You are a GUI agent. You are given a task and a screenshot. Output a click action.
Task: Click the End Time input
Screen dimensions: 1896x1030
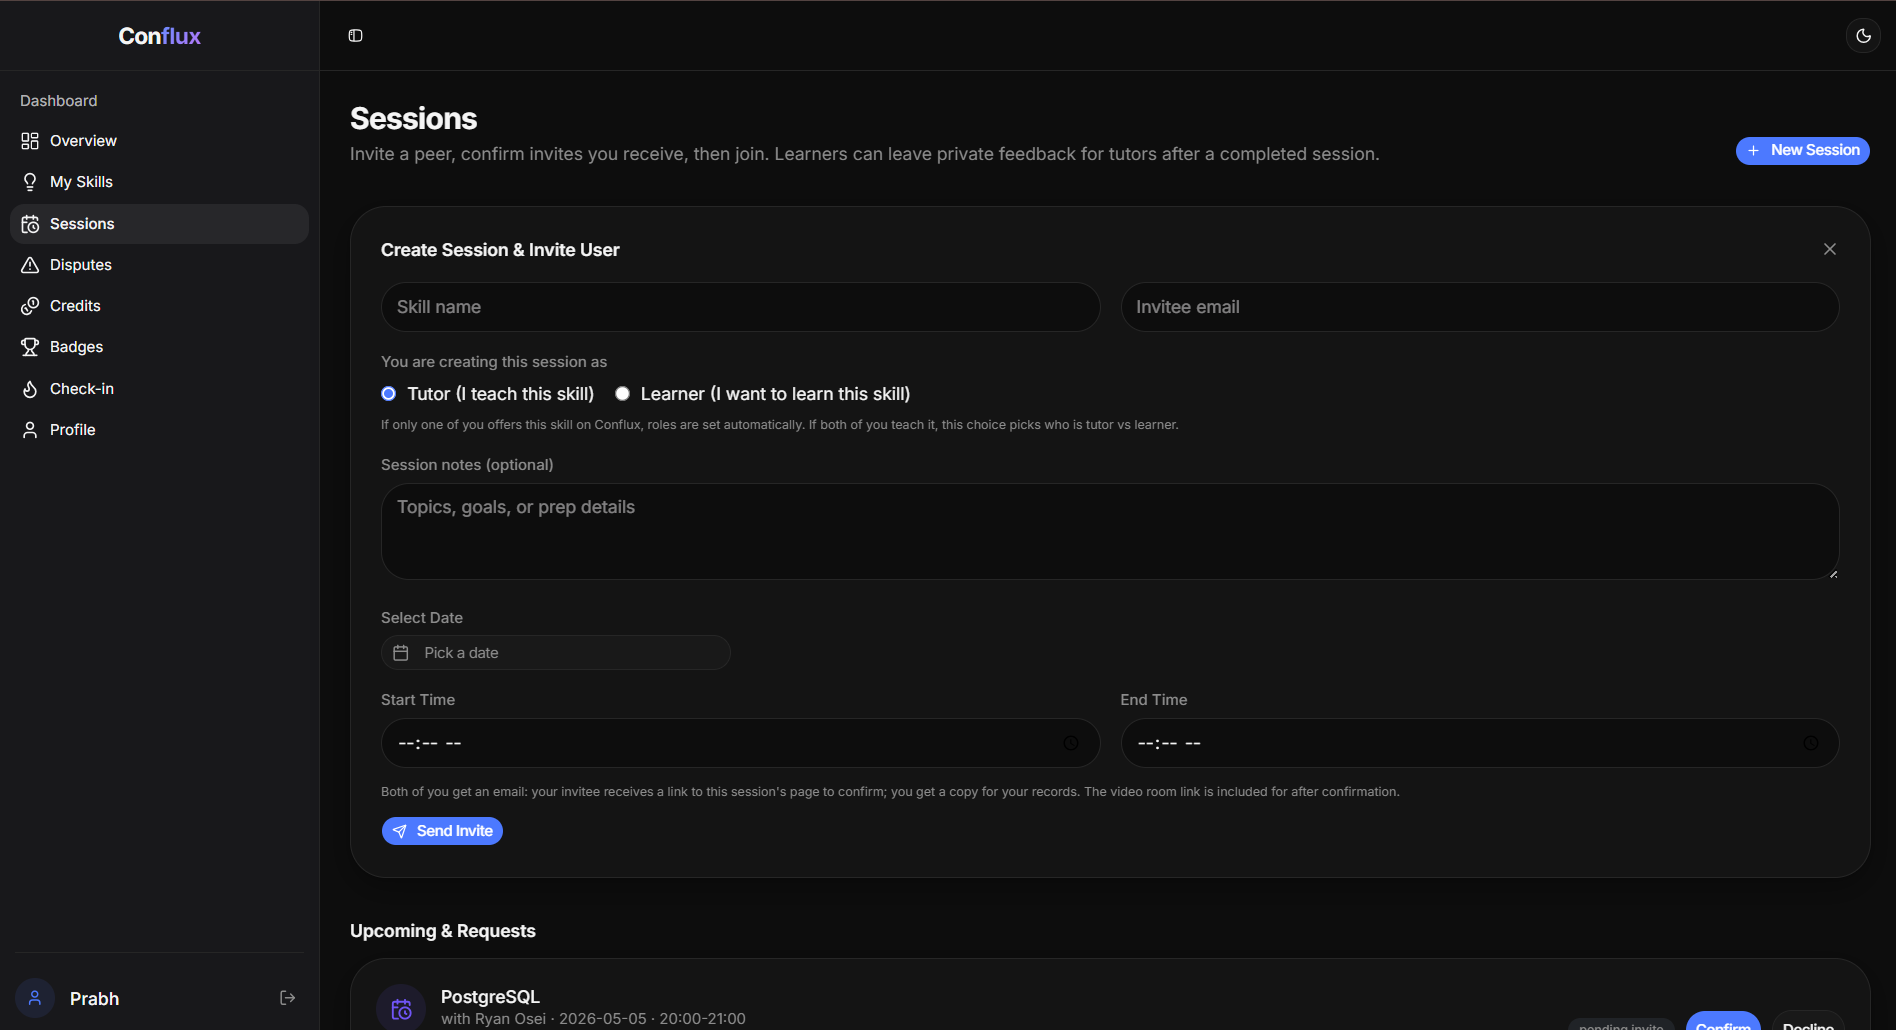tap(1479, 743)
